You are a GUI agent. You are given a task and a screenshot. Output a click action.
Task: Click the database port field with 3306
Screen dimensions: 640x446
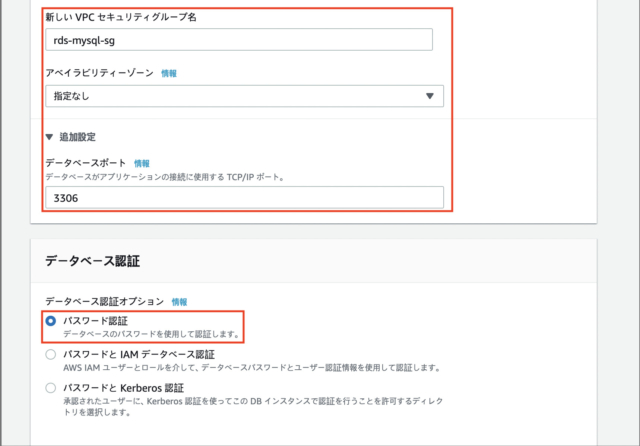click(244, 198)
